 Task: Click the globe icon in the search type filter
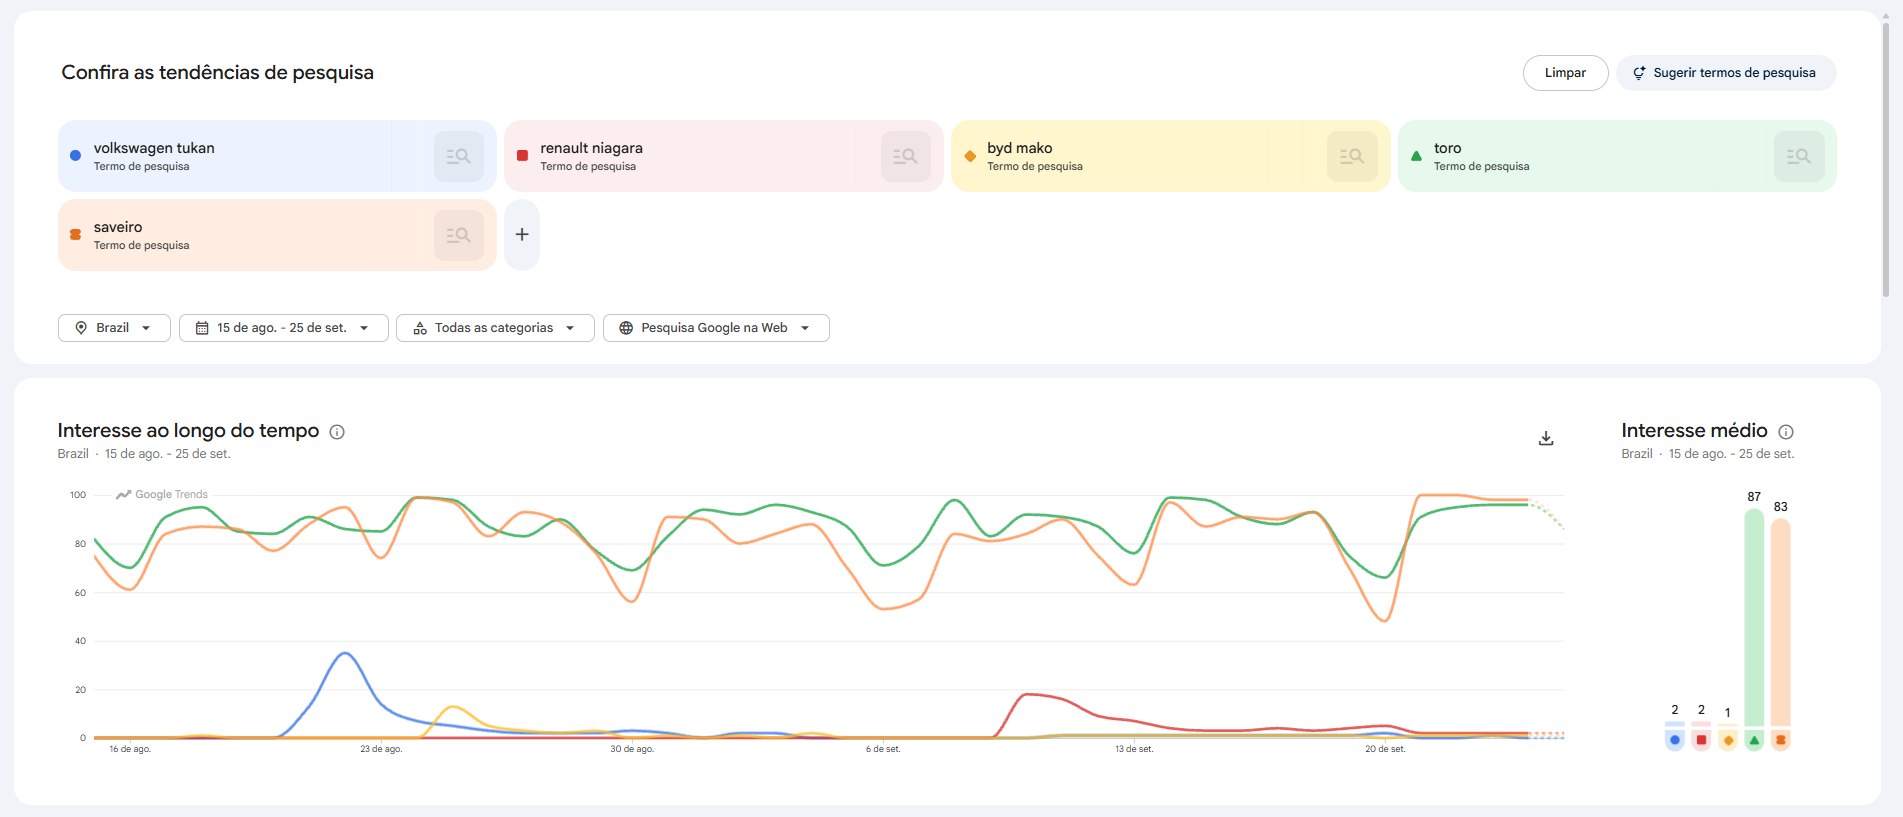coord(626,328)
